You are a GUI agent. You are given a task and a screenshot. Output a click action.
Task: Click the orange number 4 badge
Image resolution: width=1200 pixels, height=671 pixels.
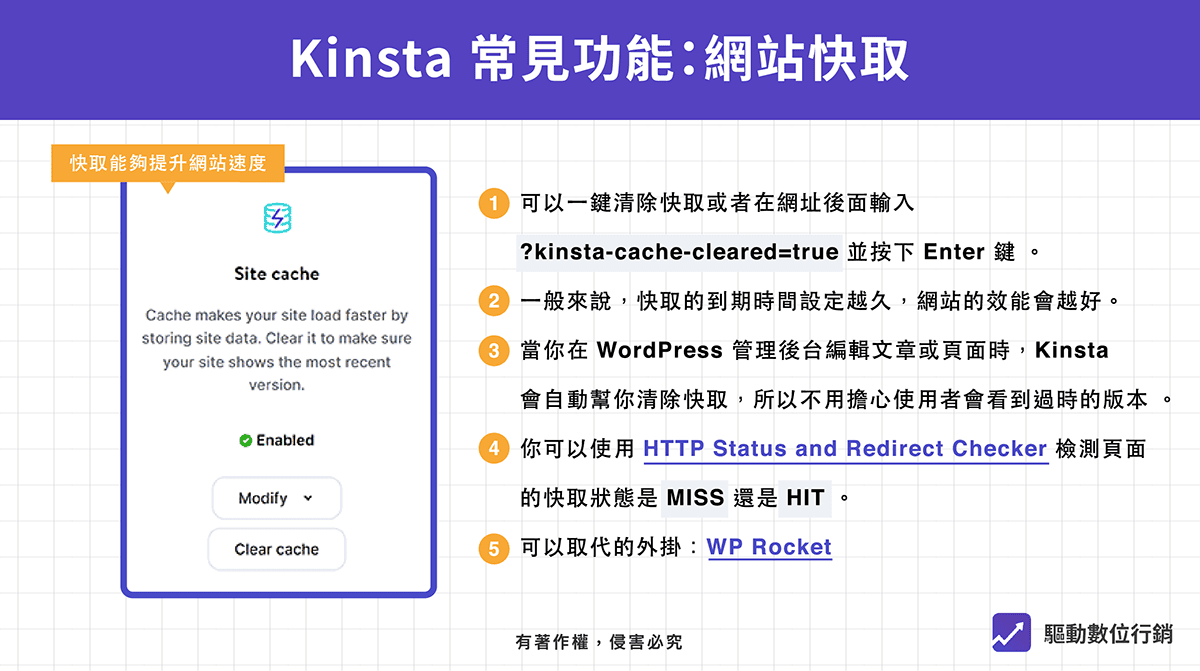point(492,448)
